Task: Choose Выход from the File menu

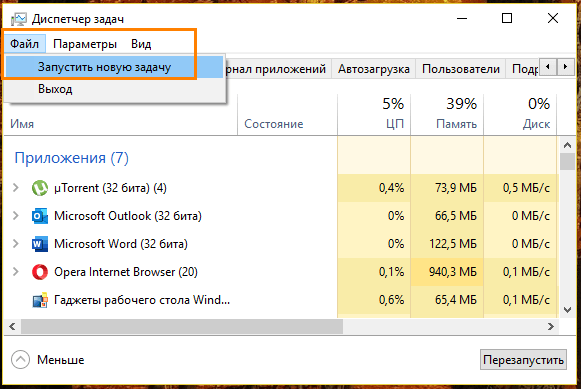Action: 114,89
